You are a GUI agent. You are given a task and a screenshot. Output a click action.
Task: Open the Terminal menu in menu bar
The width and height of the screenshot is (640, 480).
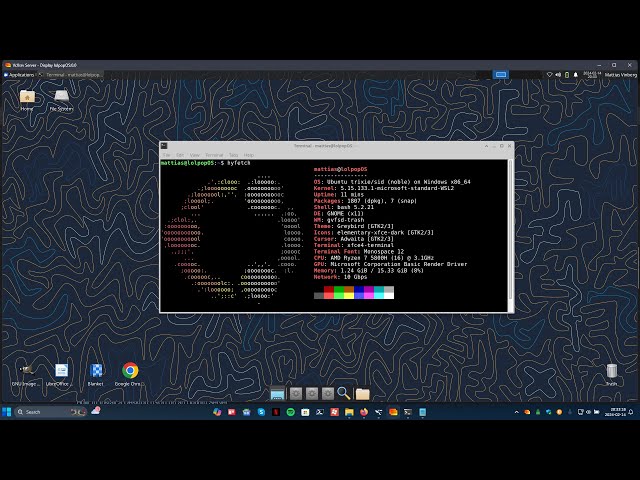click(x=214, y=155)
